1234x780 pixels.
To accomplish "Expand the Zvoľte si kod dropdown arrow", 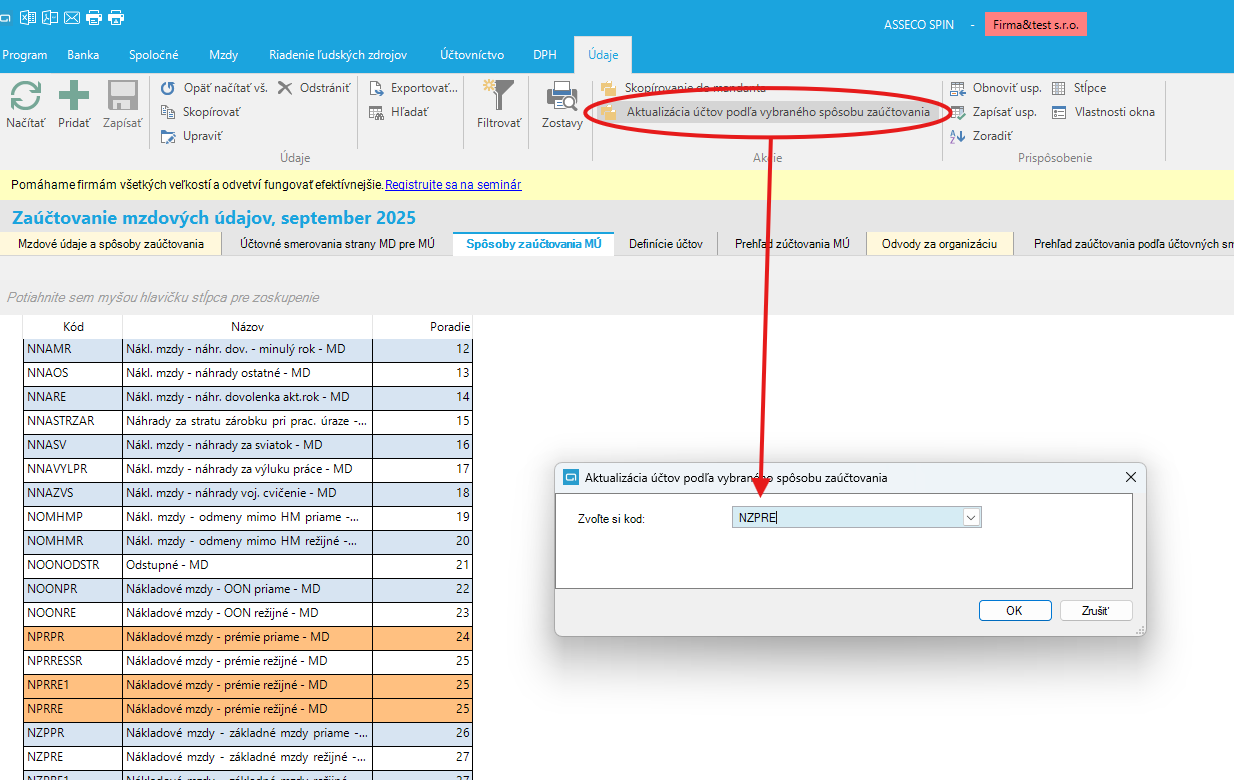I will click(x=970, y=517).
